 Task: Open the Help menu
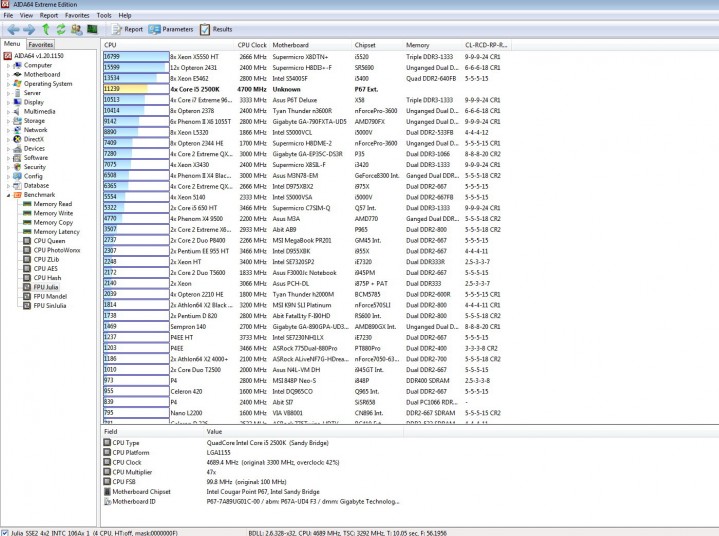[125, 15]
